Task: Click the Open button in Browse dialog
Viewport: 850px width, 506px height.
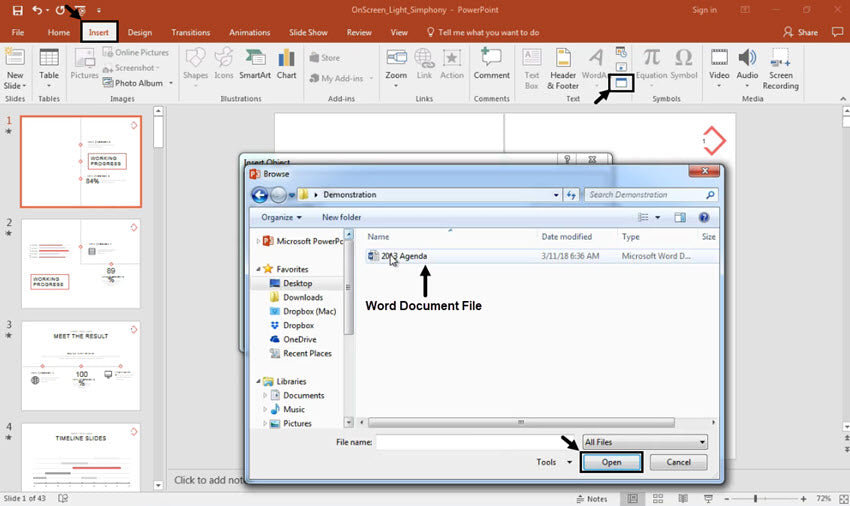Action: tap(611, 462)
